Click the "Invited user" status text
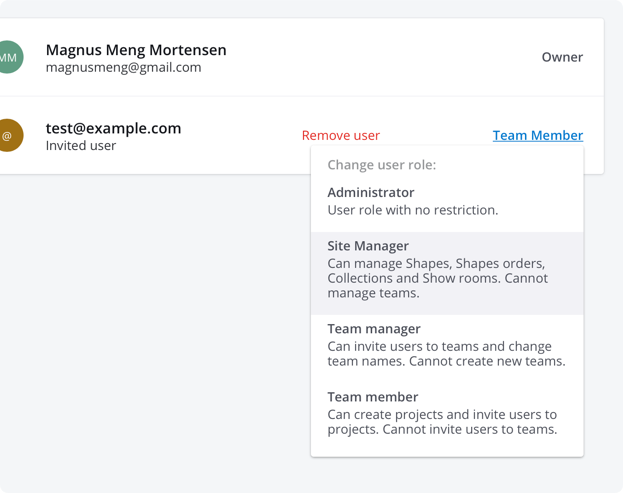 click(x=81, y=146)
